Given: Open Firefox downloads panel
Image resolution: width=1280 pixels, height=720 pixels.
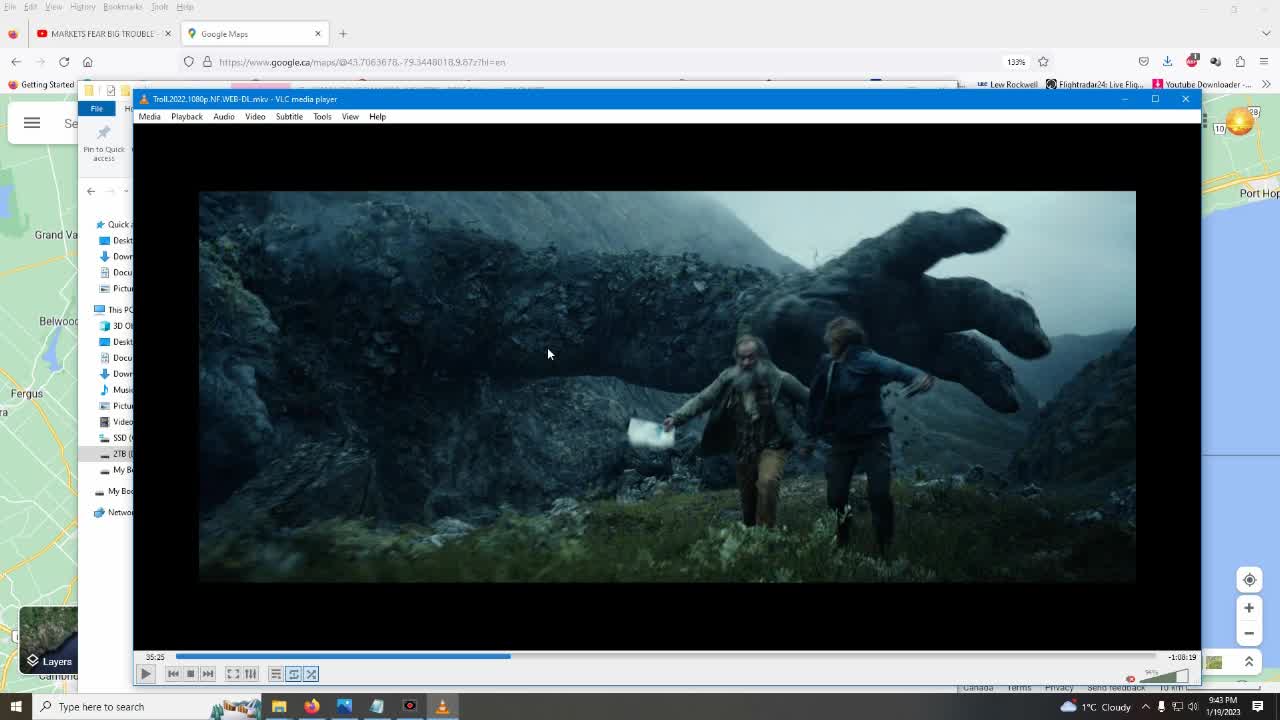Looking at the screenshot, I should 1167,62.
